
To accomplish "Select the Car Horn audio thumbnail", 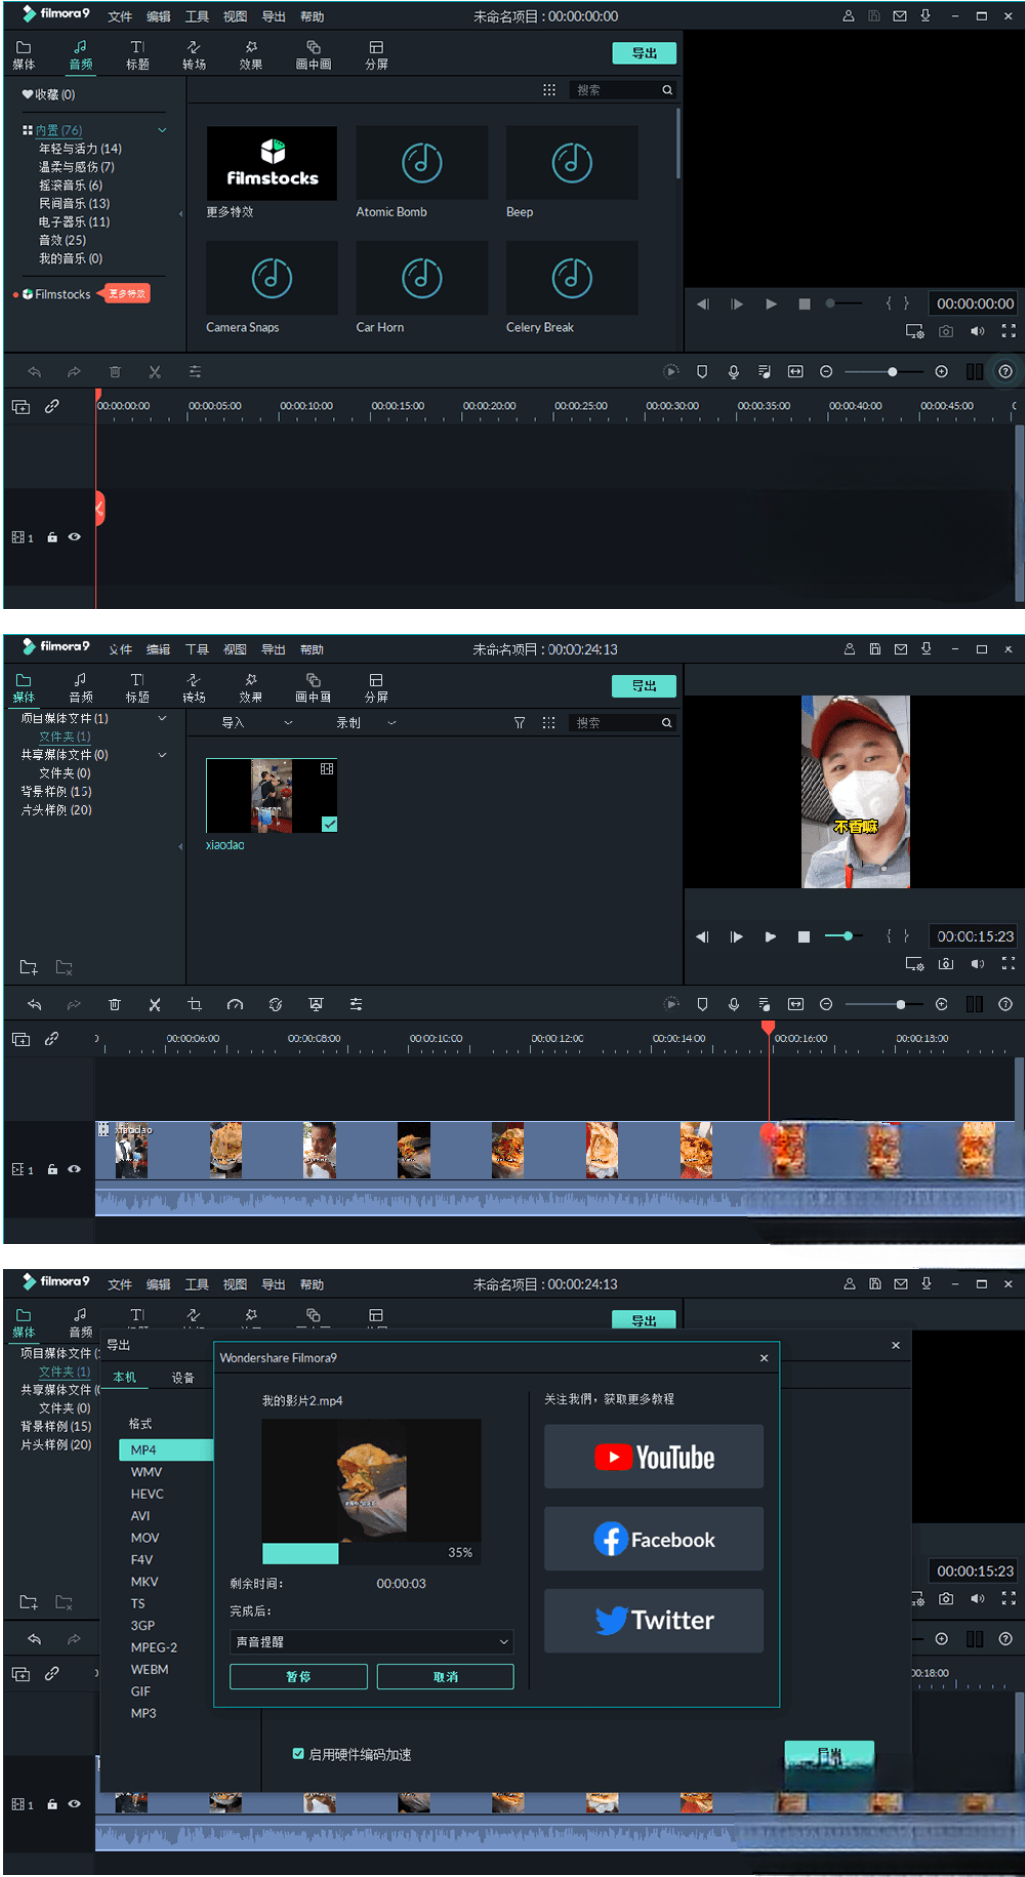I will [422, 278].
